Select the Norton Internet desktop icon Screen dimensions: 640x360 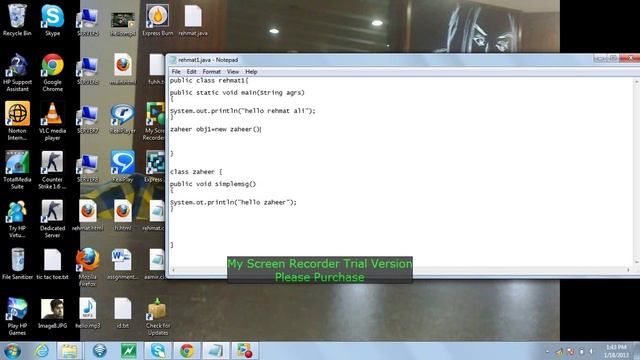pyautogui.click(x=17, y=121)
